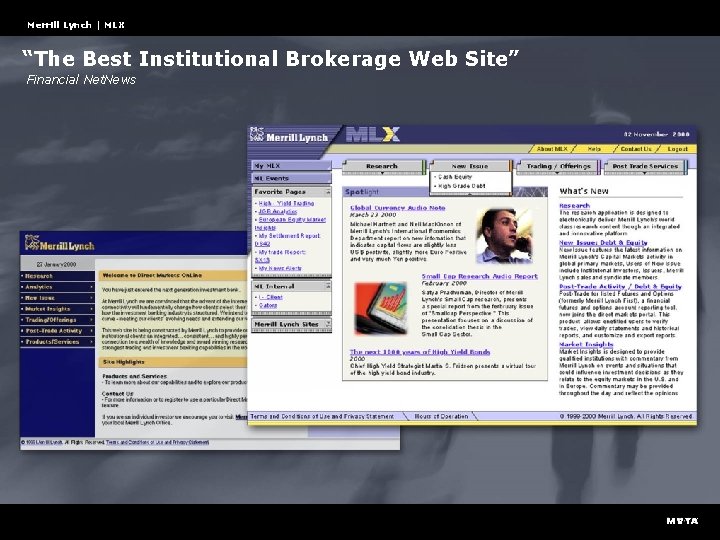Expand Trading/Offerings in older site sidebar
720x540 pixels.
tap(57, 320)
